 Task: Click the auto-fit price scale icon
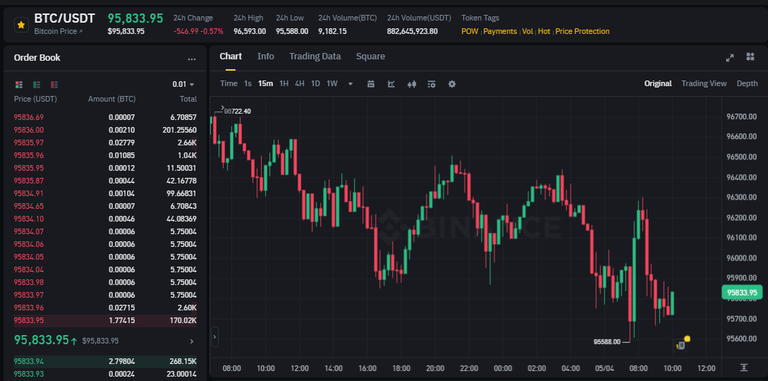click(744, 367)
